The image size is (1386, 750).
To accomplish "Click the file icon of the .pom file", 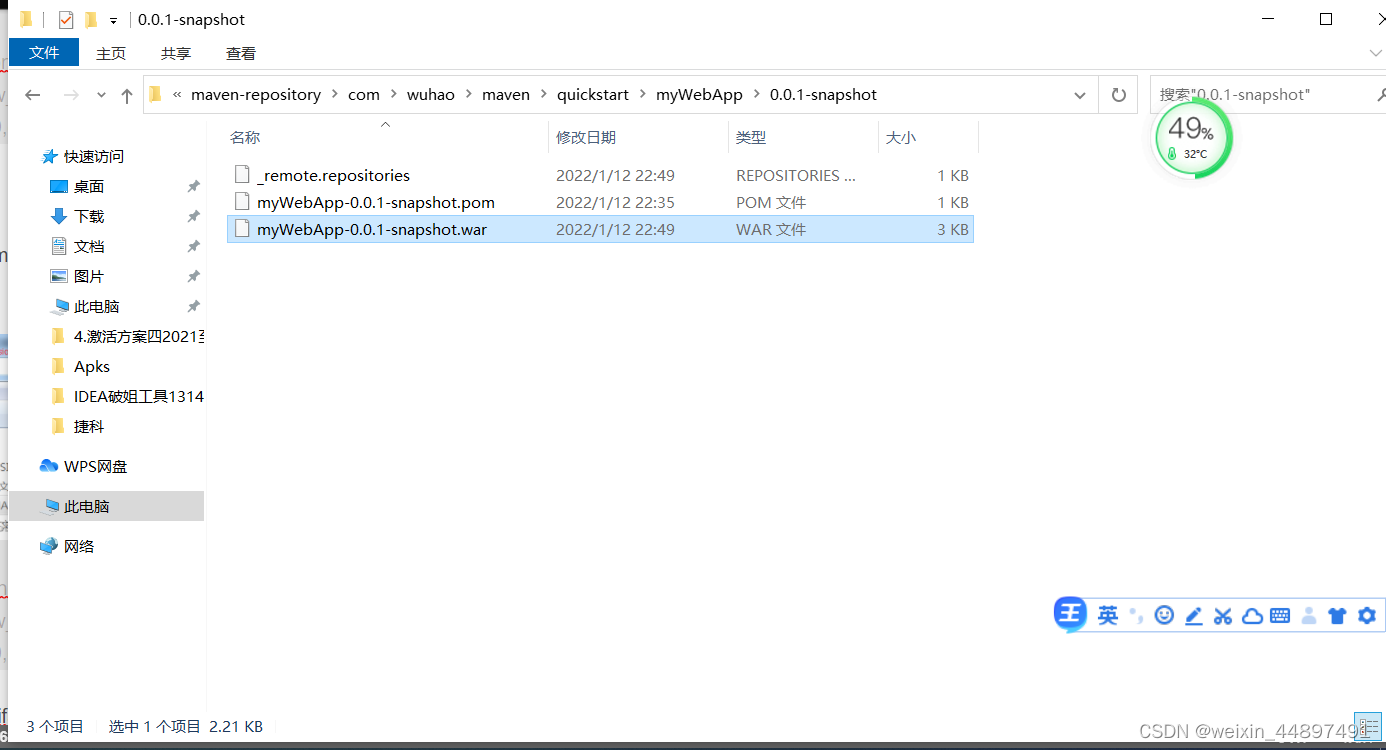I will pos(240,202).
